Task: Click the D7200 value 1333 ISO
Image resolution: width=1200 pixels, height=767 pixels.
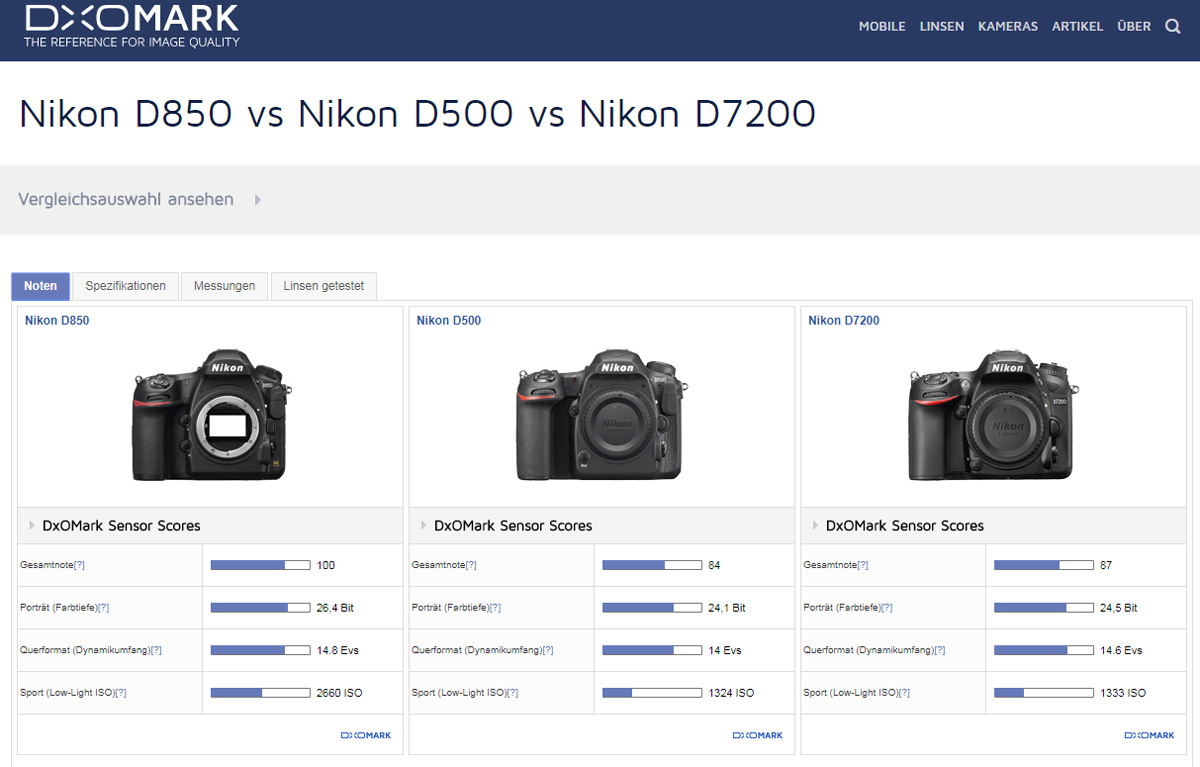Action: (x=1123, y=693)
